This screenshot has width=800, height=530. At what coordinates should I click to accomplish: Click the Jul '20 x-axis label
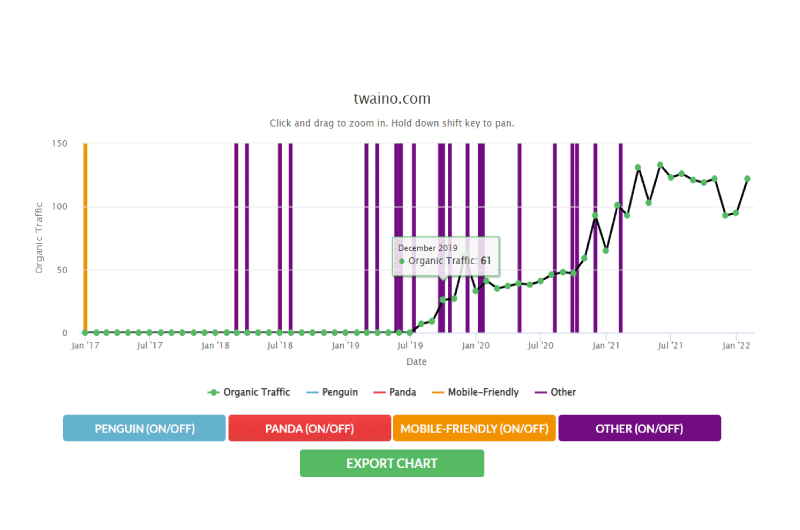point(540,346)
